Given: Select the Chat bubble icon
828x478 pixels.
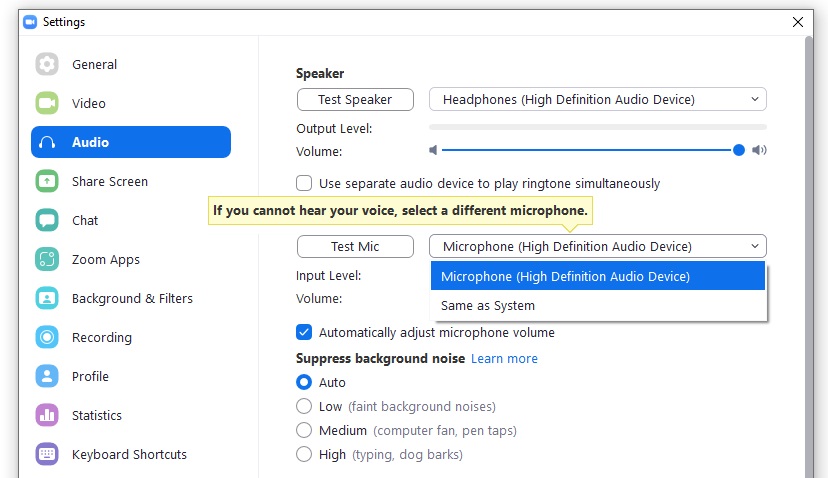Looking at the screenshot, I should point(47,221).
